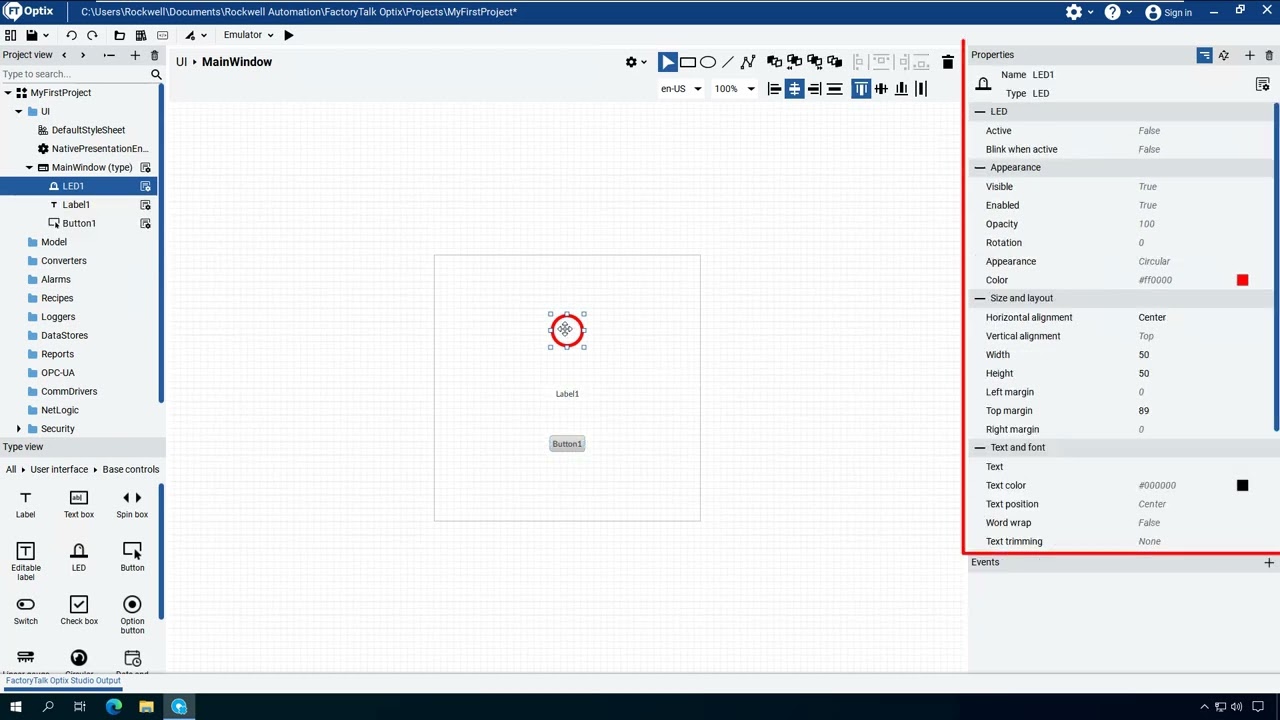This screenshot has width=1280, height=720.
Task: Select the DefaultStyleSheet item
Action: click(x=88, y=130)
